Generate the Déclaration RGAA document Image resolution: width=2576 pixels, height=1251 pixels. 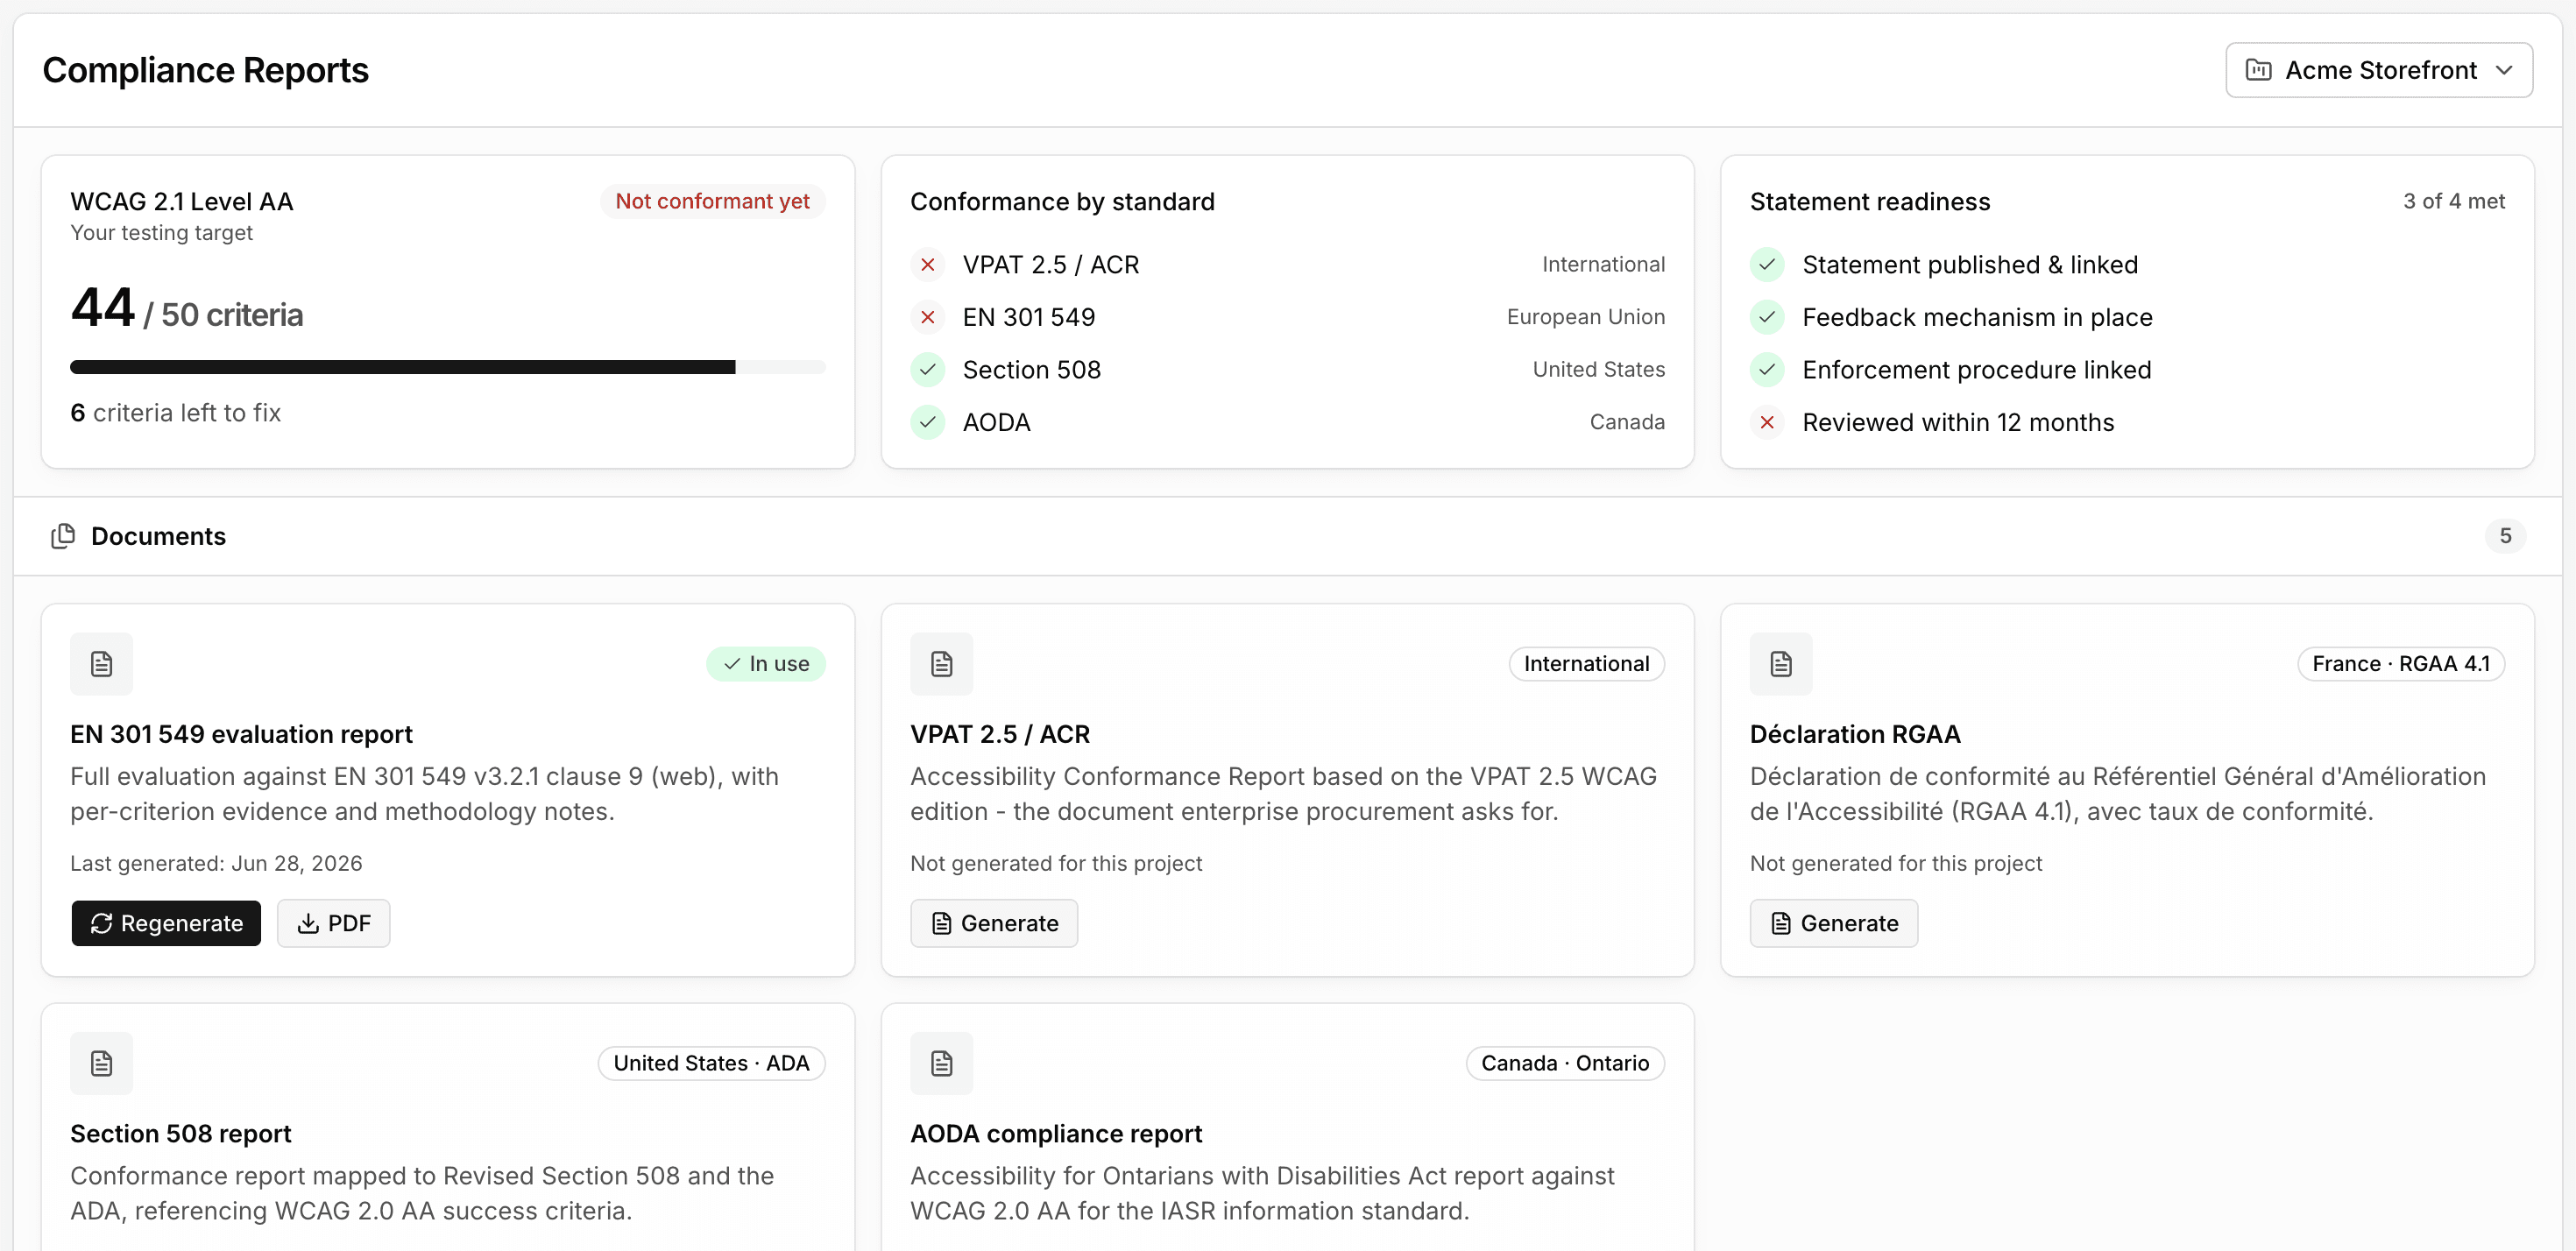point(1833,923)
